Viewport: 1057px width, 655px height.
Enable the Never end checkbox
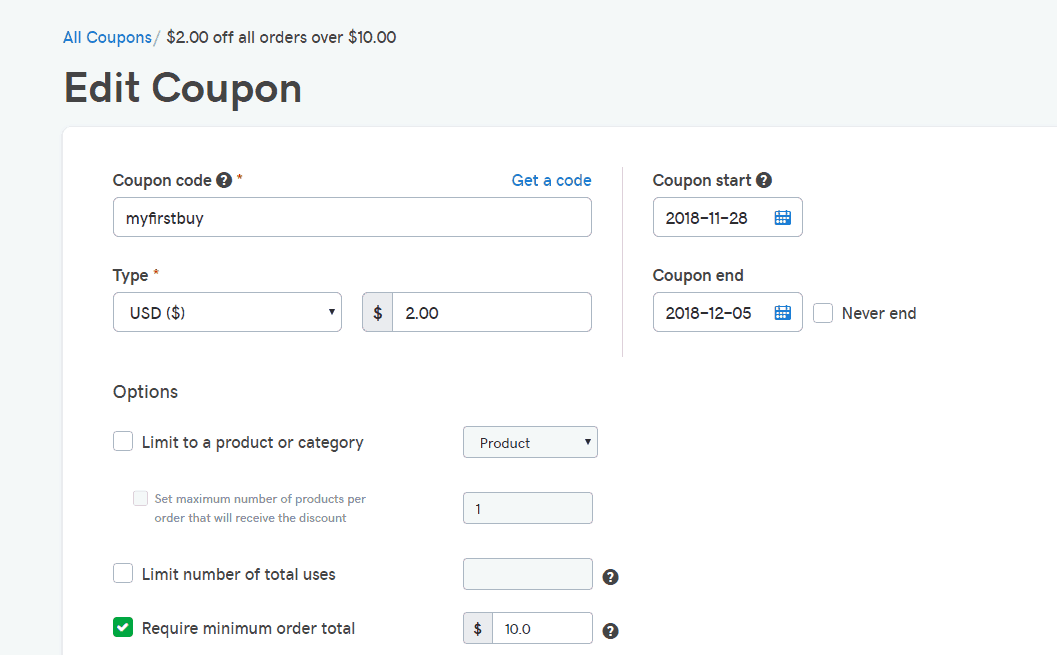coord(823,313)
